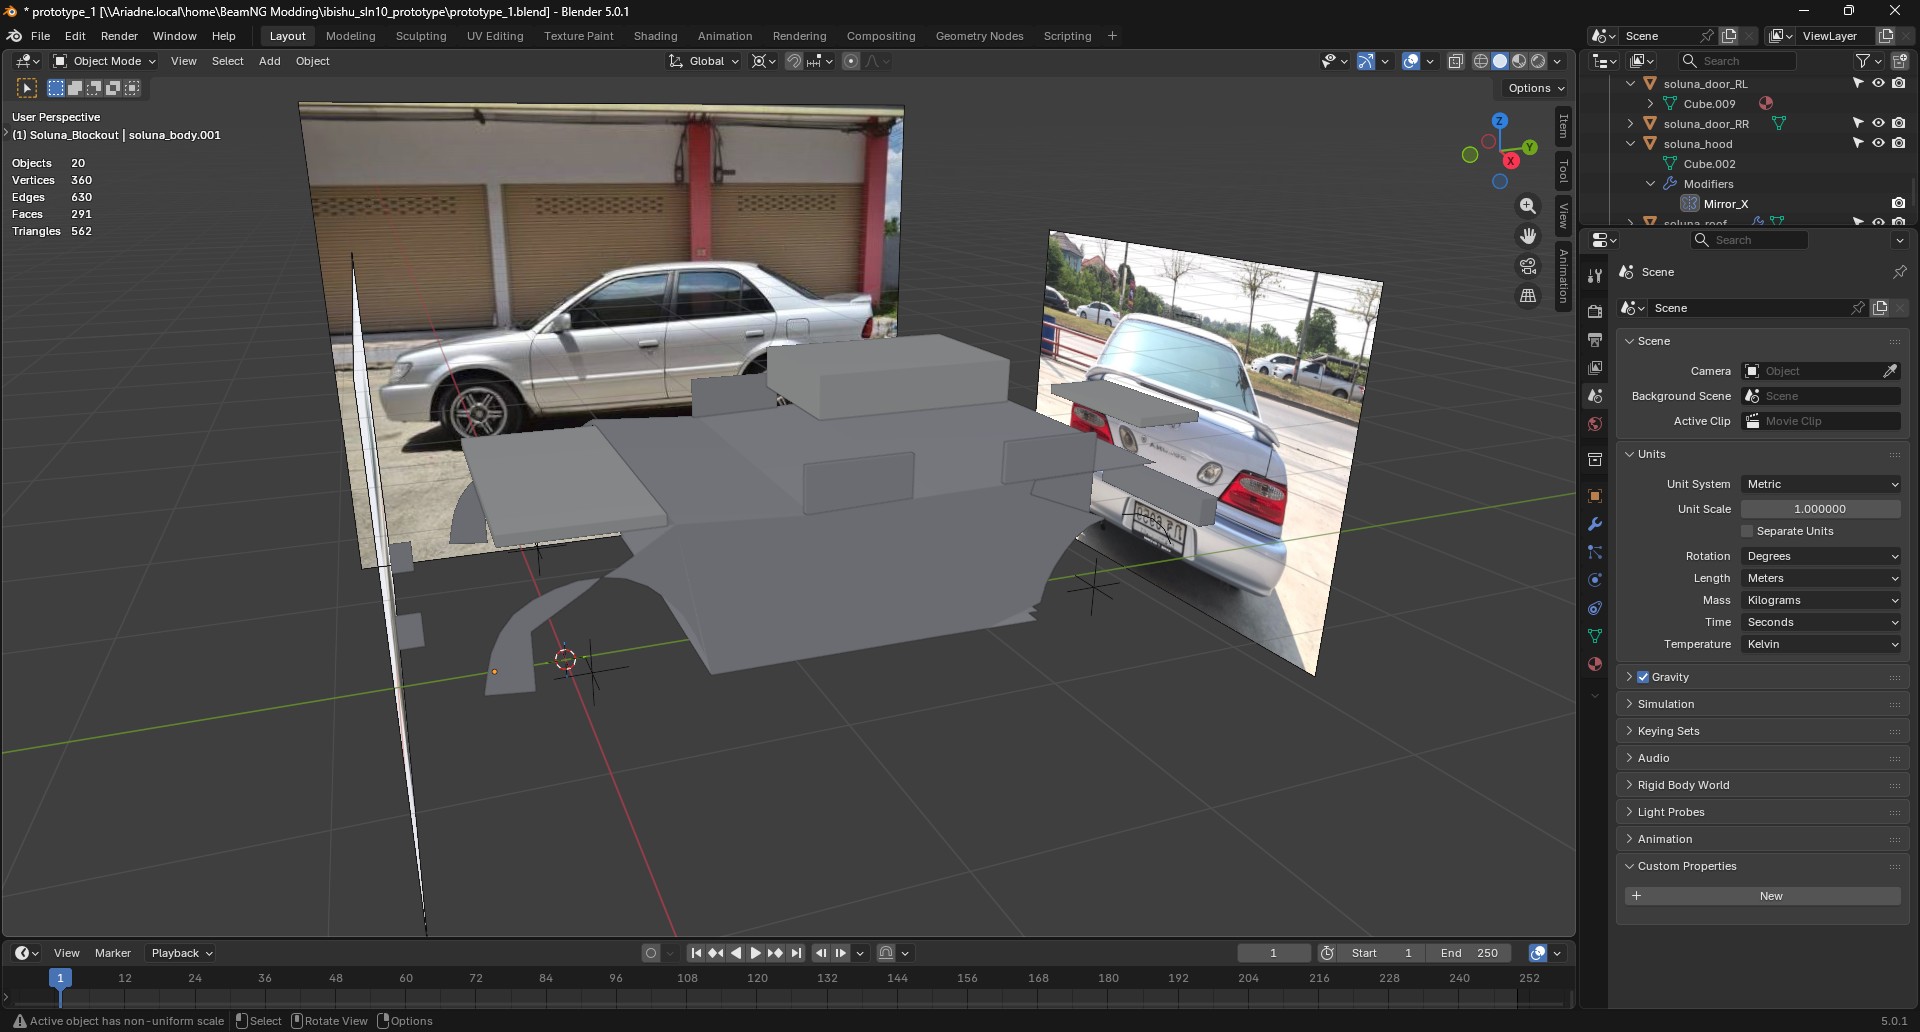1920x1032 pixels.
Task: Open the Render menu
Action: pos(119,36)
